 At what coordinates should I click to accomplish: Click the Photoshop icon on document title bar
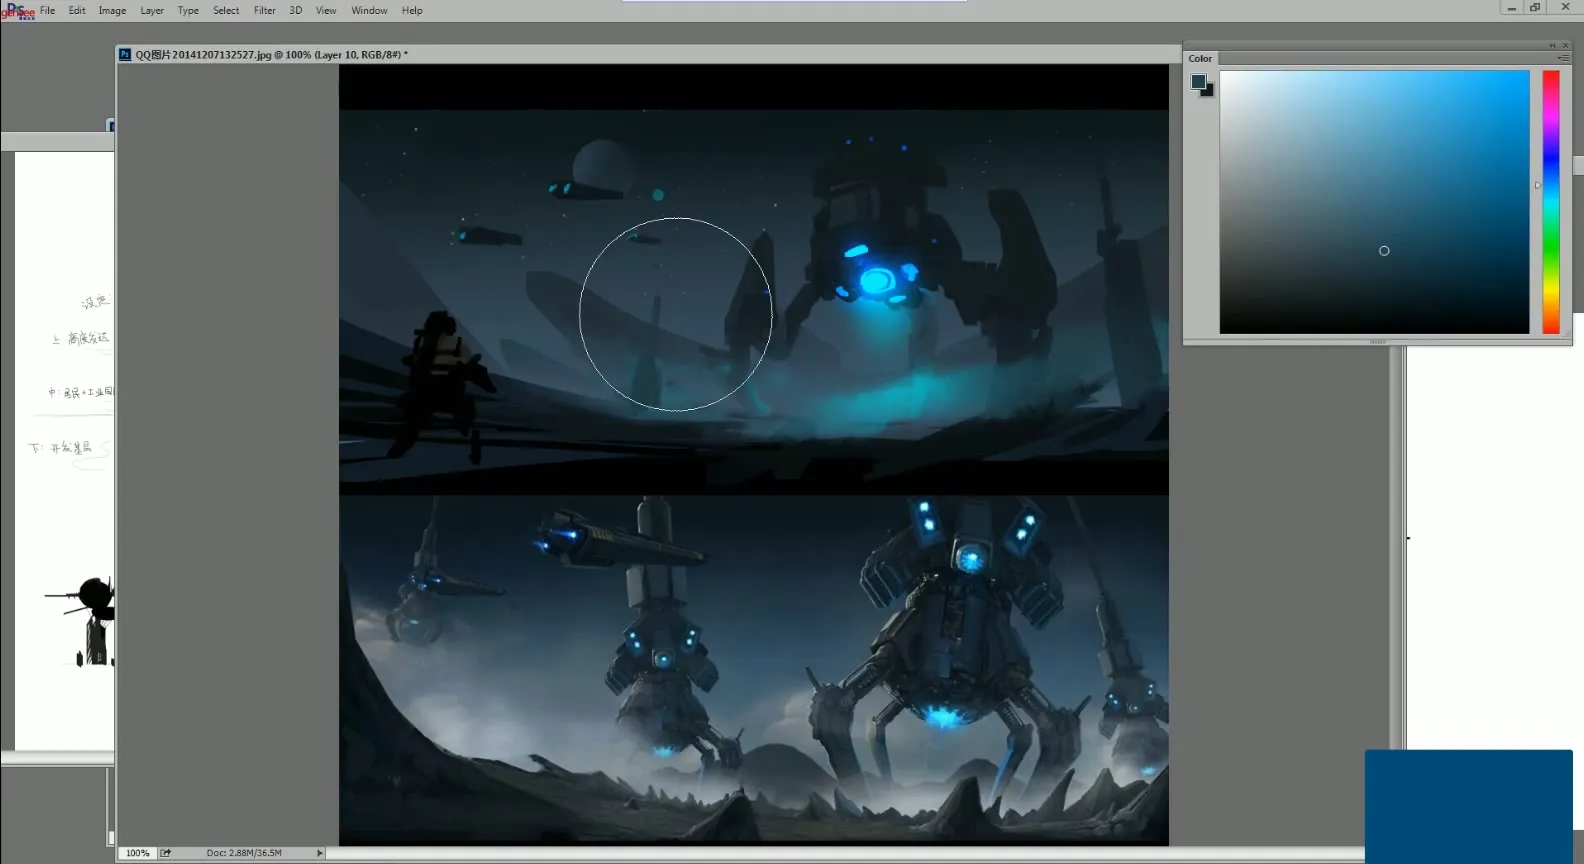(125, 55)
